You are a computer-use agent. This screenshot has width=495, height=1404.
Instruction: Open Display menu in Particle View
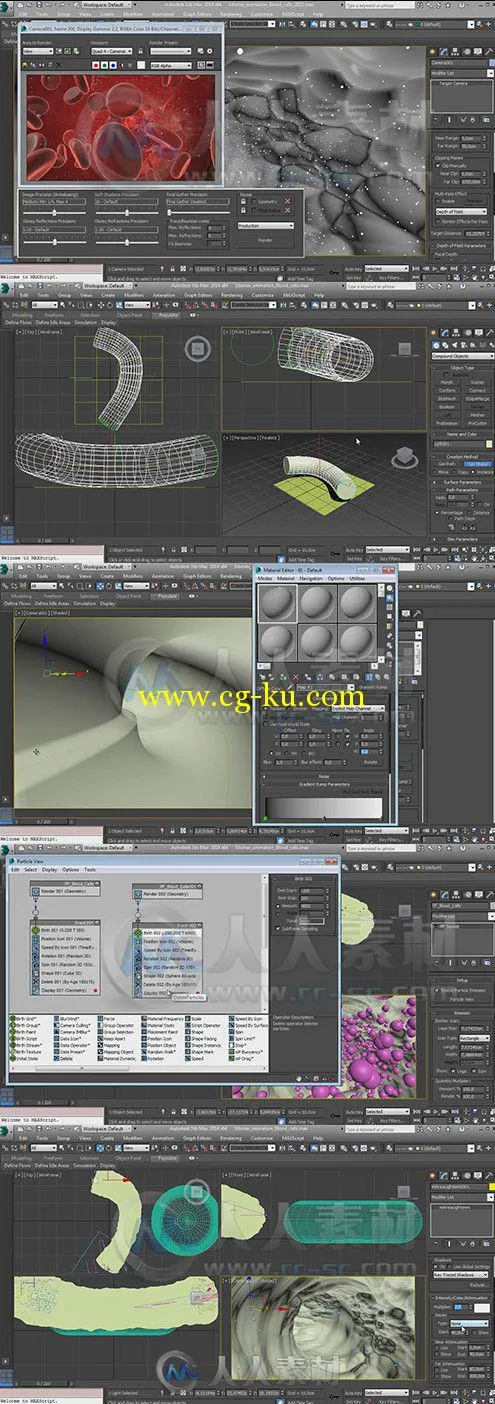point(49,869)
